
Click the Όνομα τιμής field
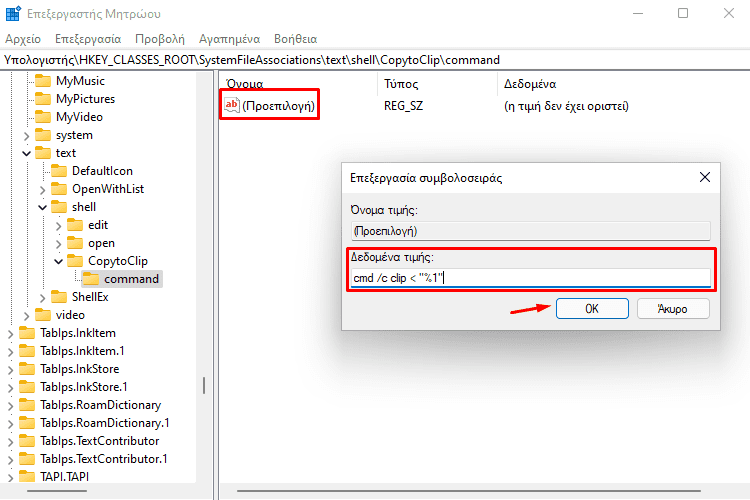tap(530, 231)
